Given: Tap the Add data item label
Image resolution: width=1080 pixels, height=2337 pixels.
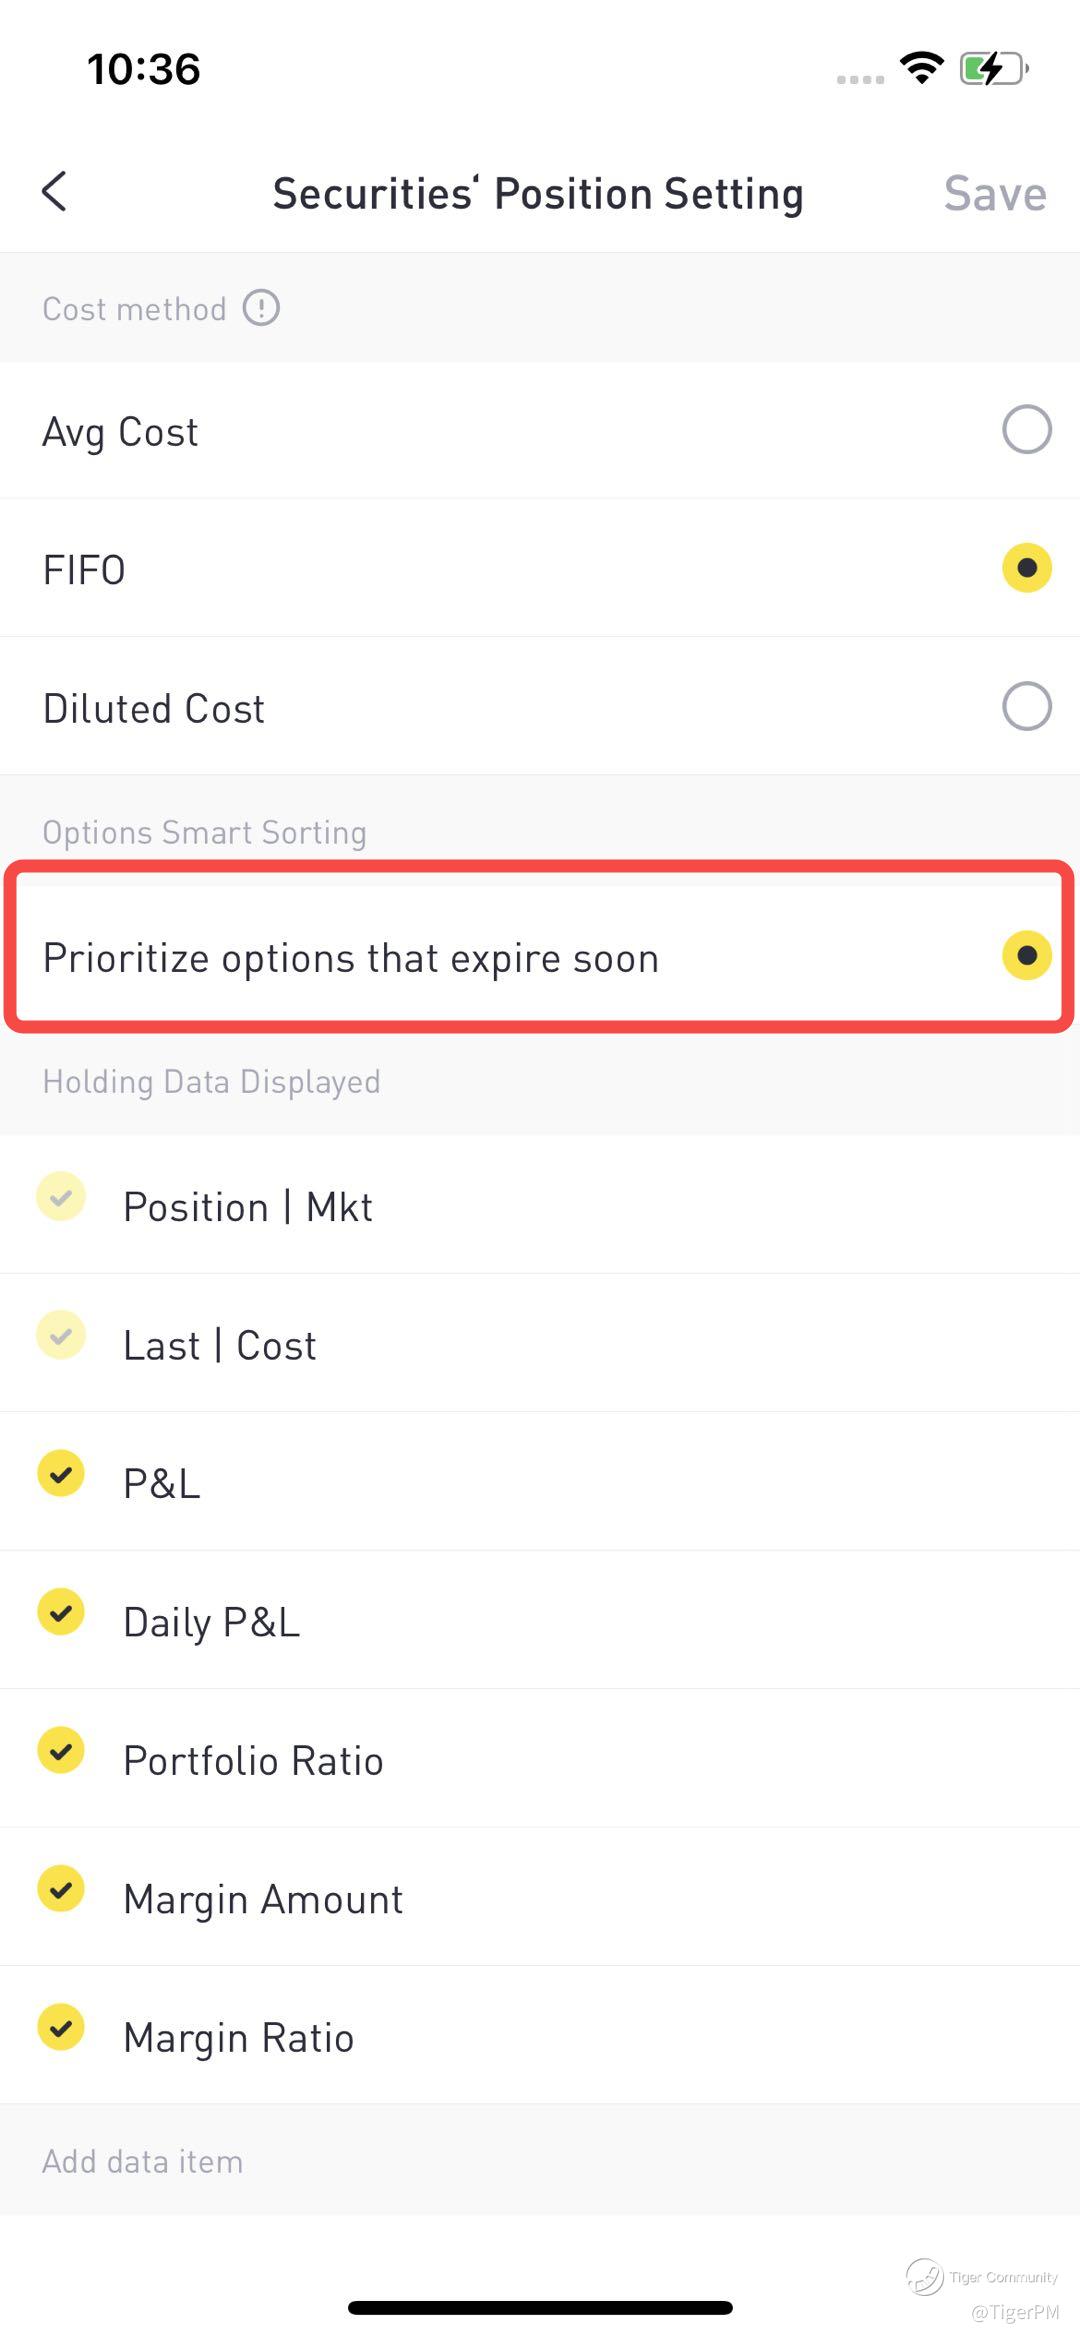Looking at the screenshot, I should pyautogui.click(x=142, y=2161).
